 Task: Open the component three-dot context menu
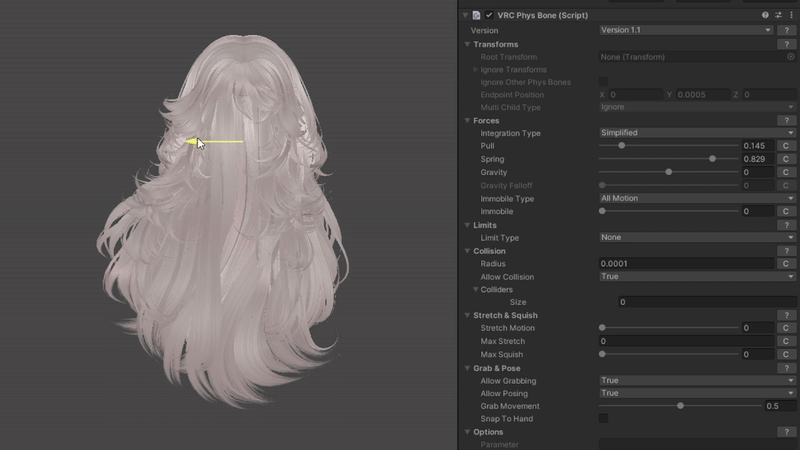click(x=791, y=15)
